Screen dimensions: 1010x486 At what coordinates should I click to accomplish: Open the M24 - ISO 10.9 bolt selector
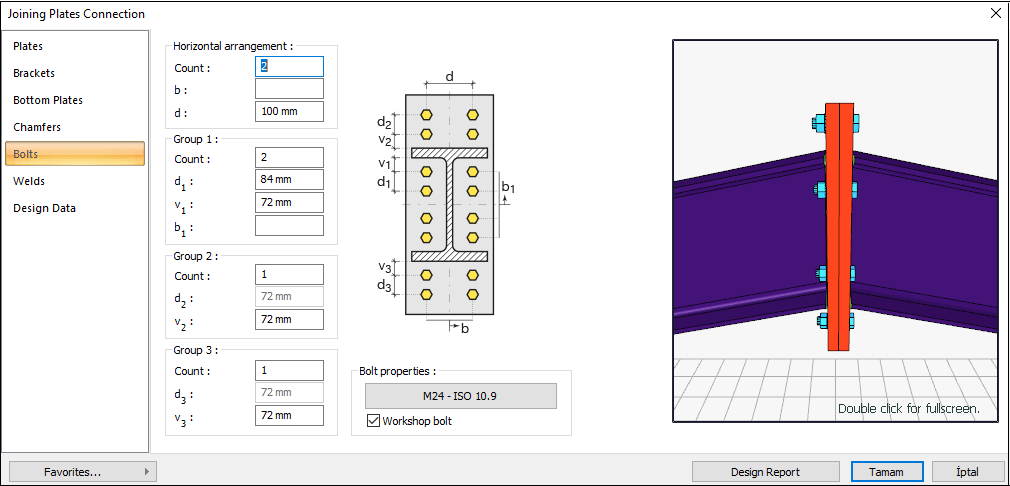pos(461,396)
